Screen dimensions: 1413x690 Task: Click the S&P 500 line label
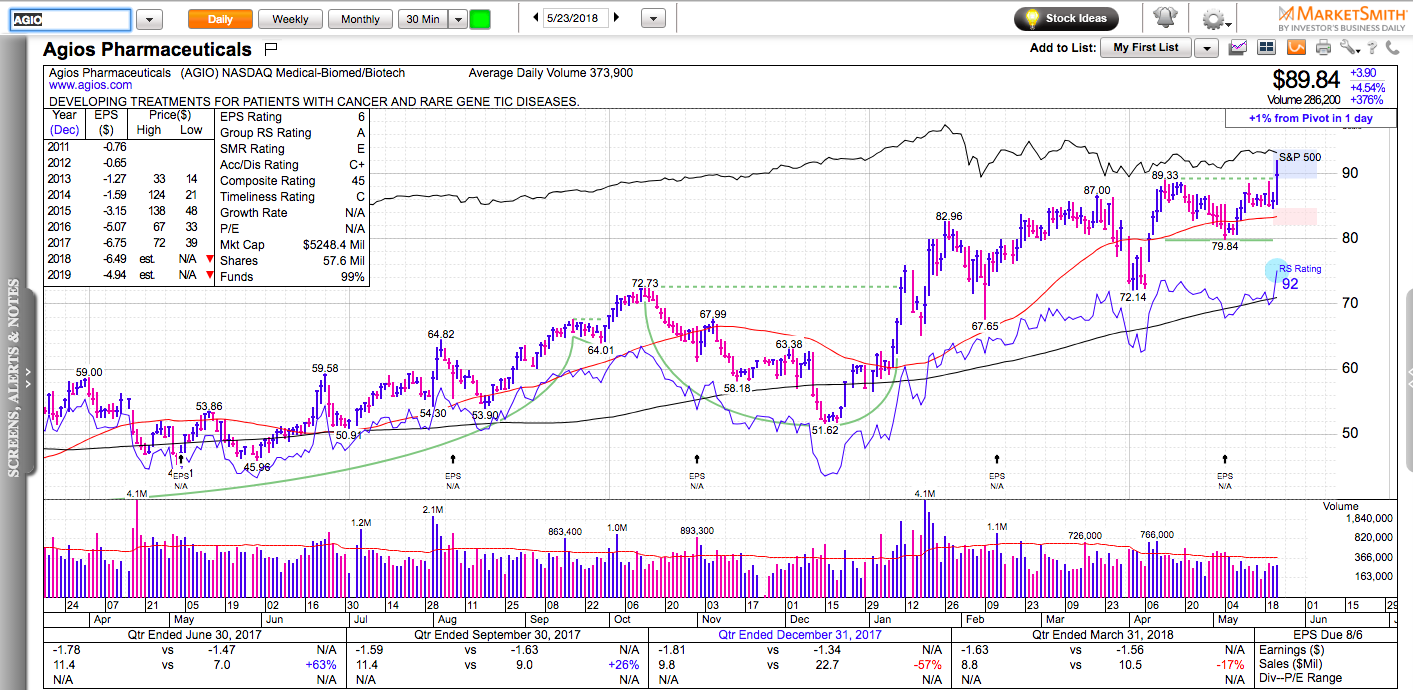coord(1300,157)
